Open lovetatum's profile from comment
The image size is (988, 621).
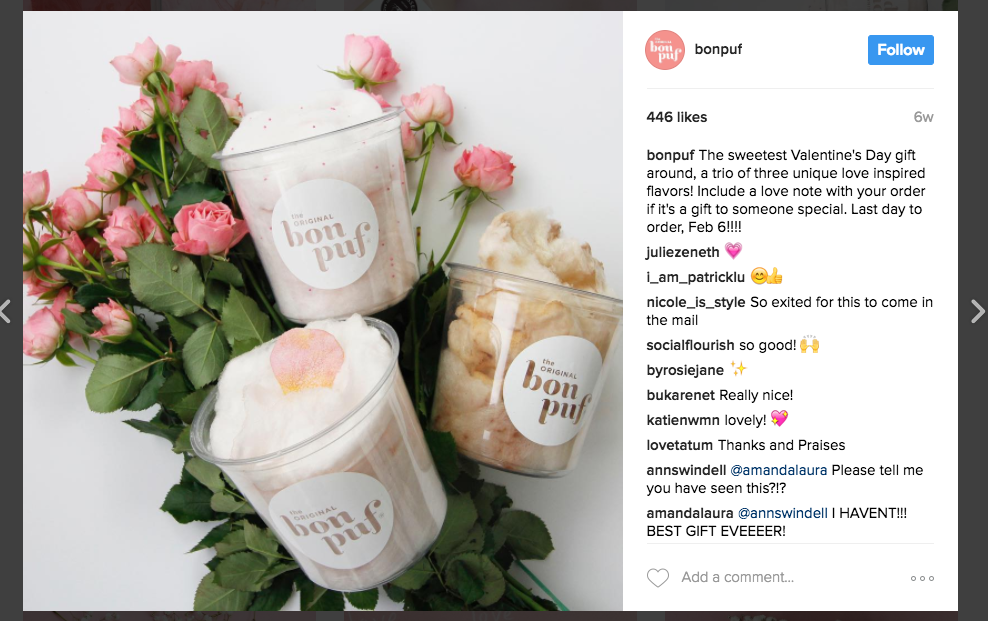pyautogui.click(x=679, y=445)
